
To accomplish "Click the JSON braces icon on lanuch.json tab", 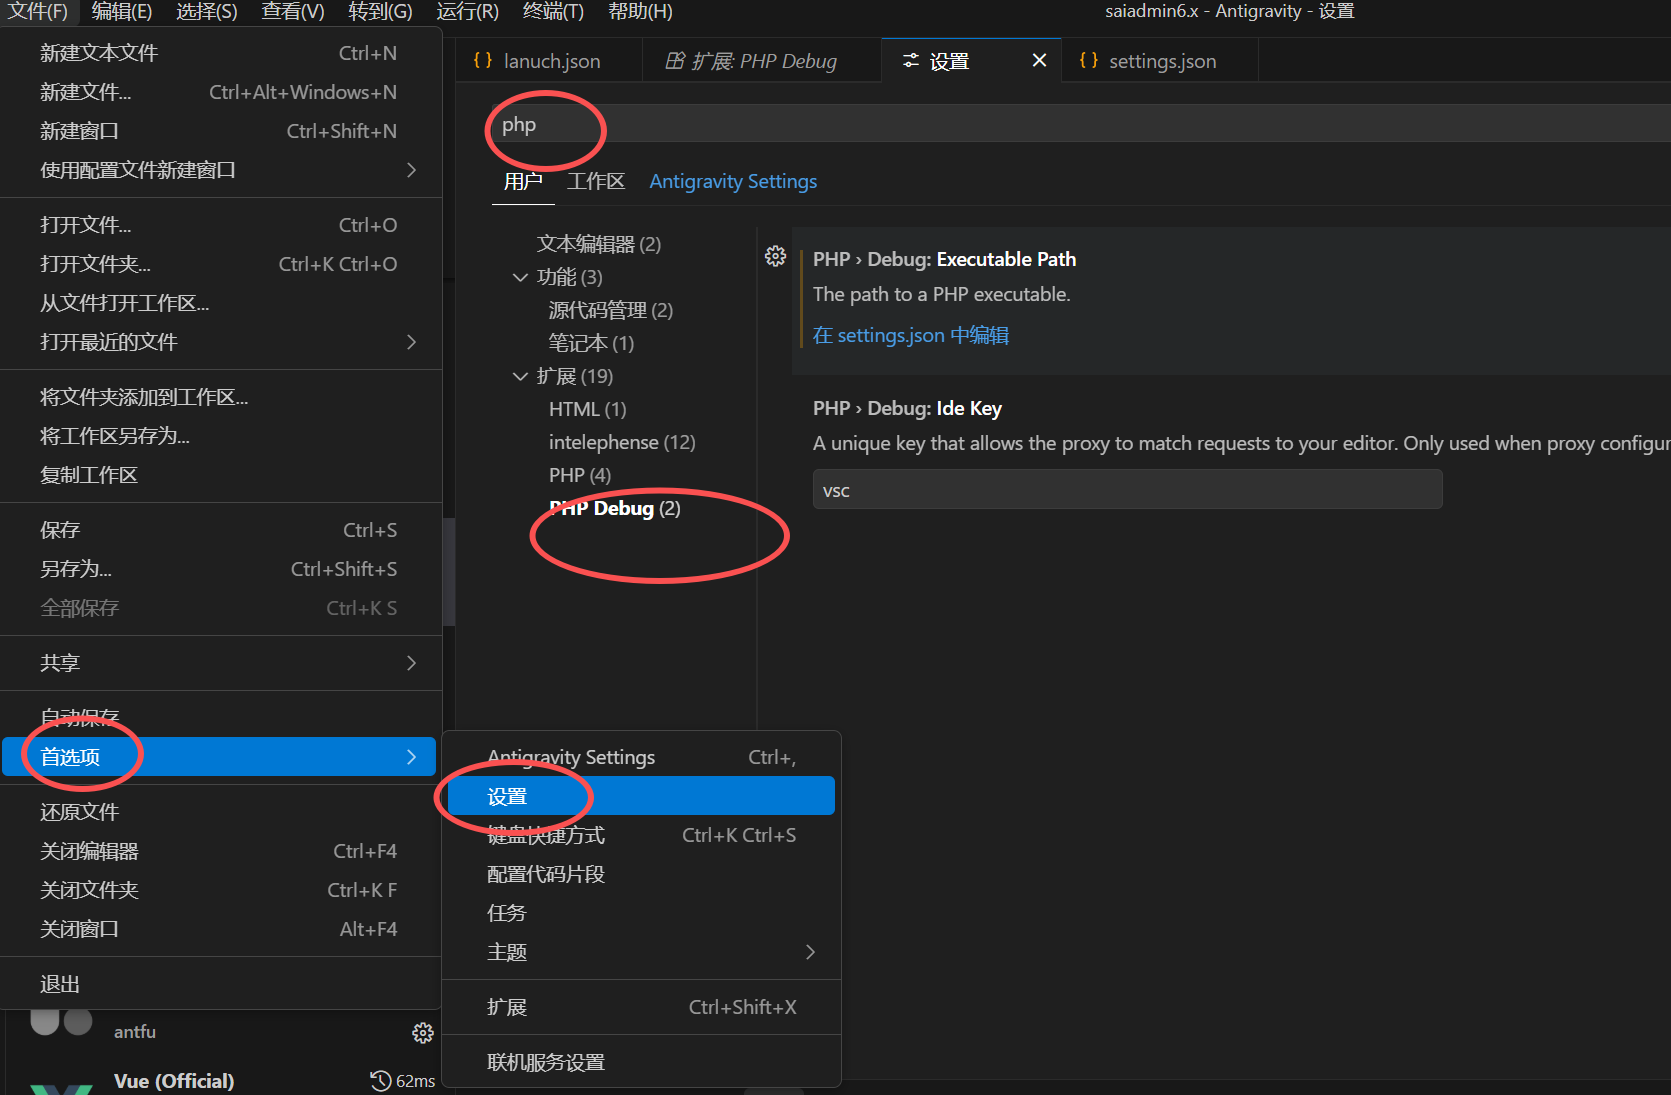I will click(483, 61).
